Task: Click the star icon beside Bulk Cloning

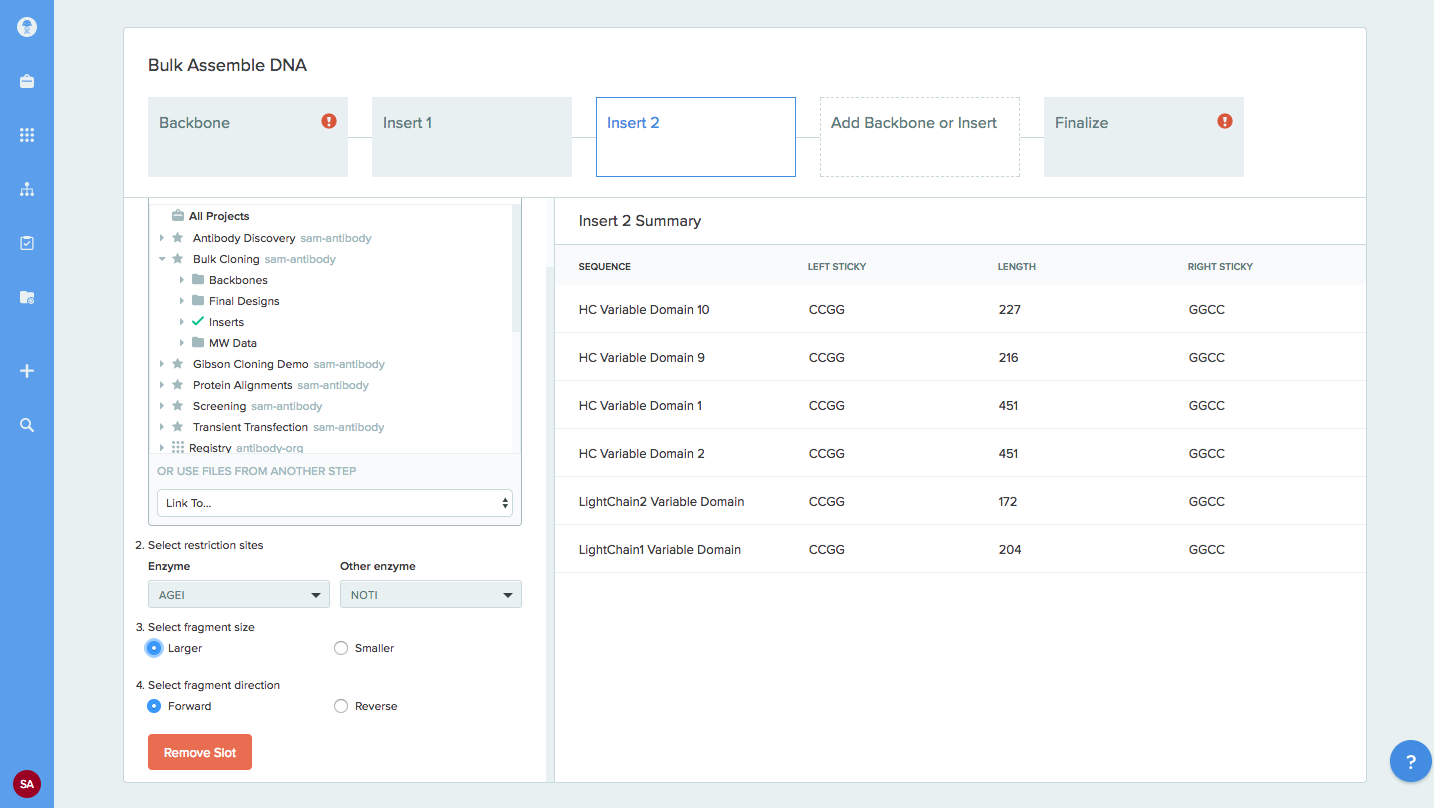Action: [x=177, y=259]
